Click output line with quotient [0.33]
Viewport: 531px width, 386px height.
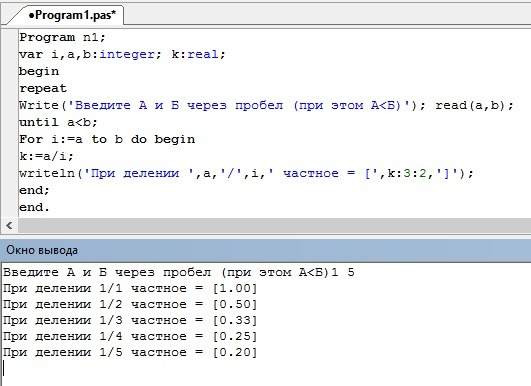click(130, 320)
